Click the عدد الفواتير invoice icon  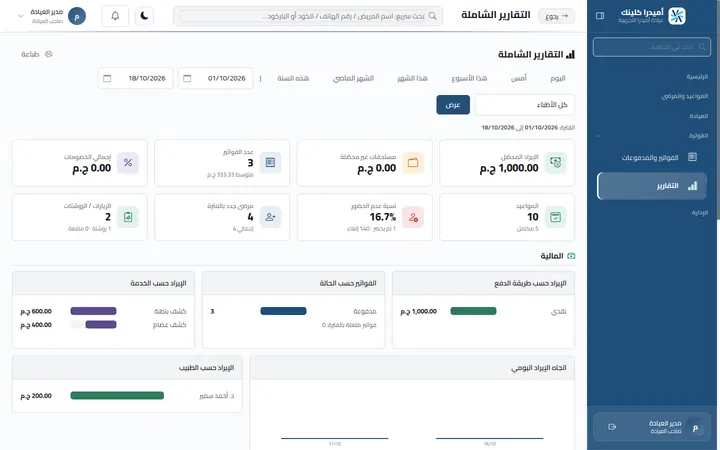coord(270,163)
